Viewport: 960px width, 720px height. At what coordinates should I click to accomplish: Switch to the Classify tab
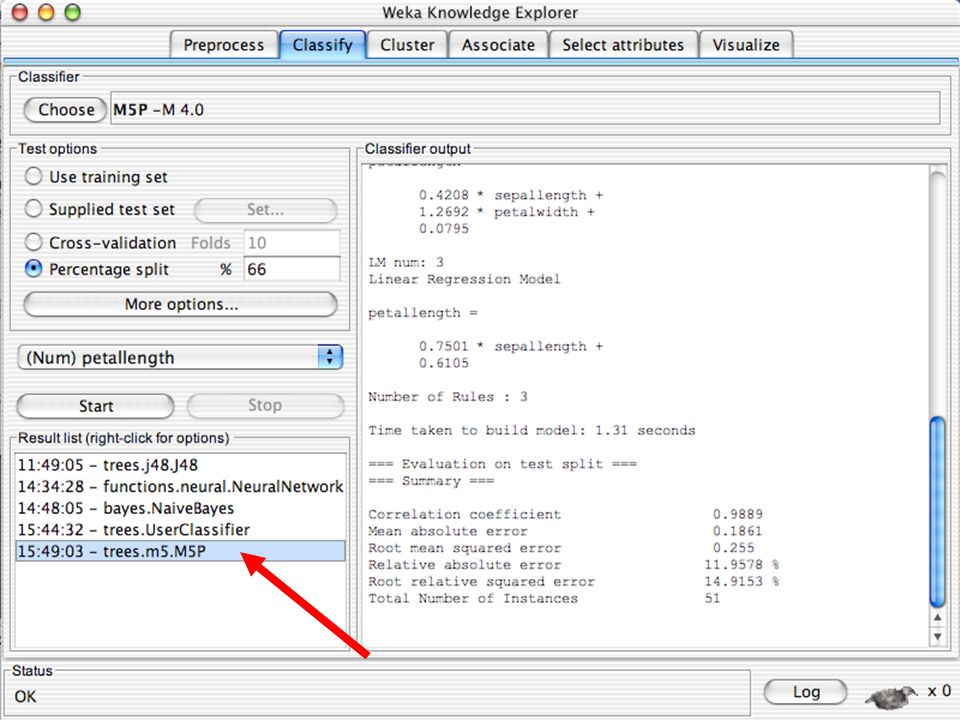323,45
